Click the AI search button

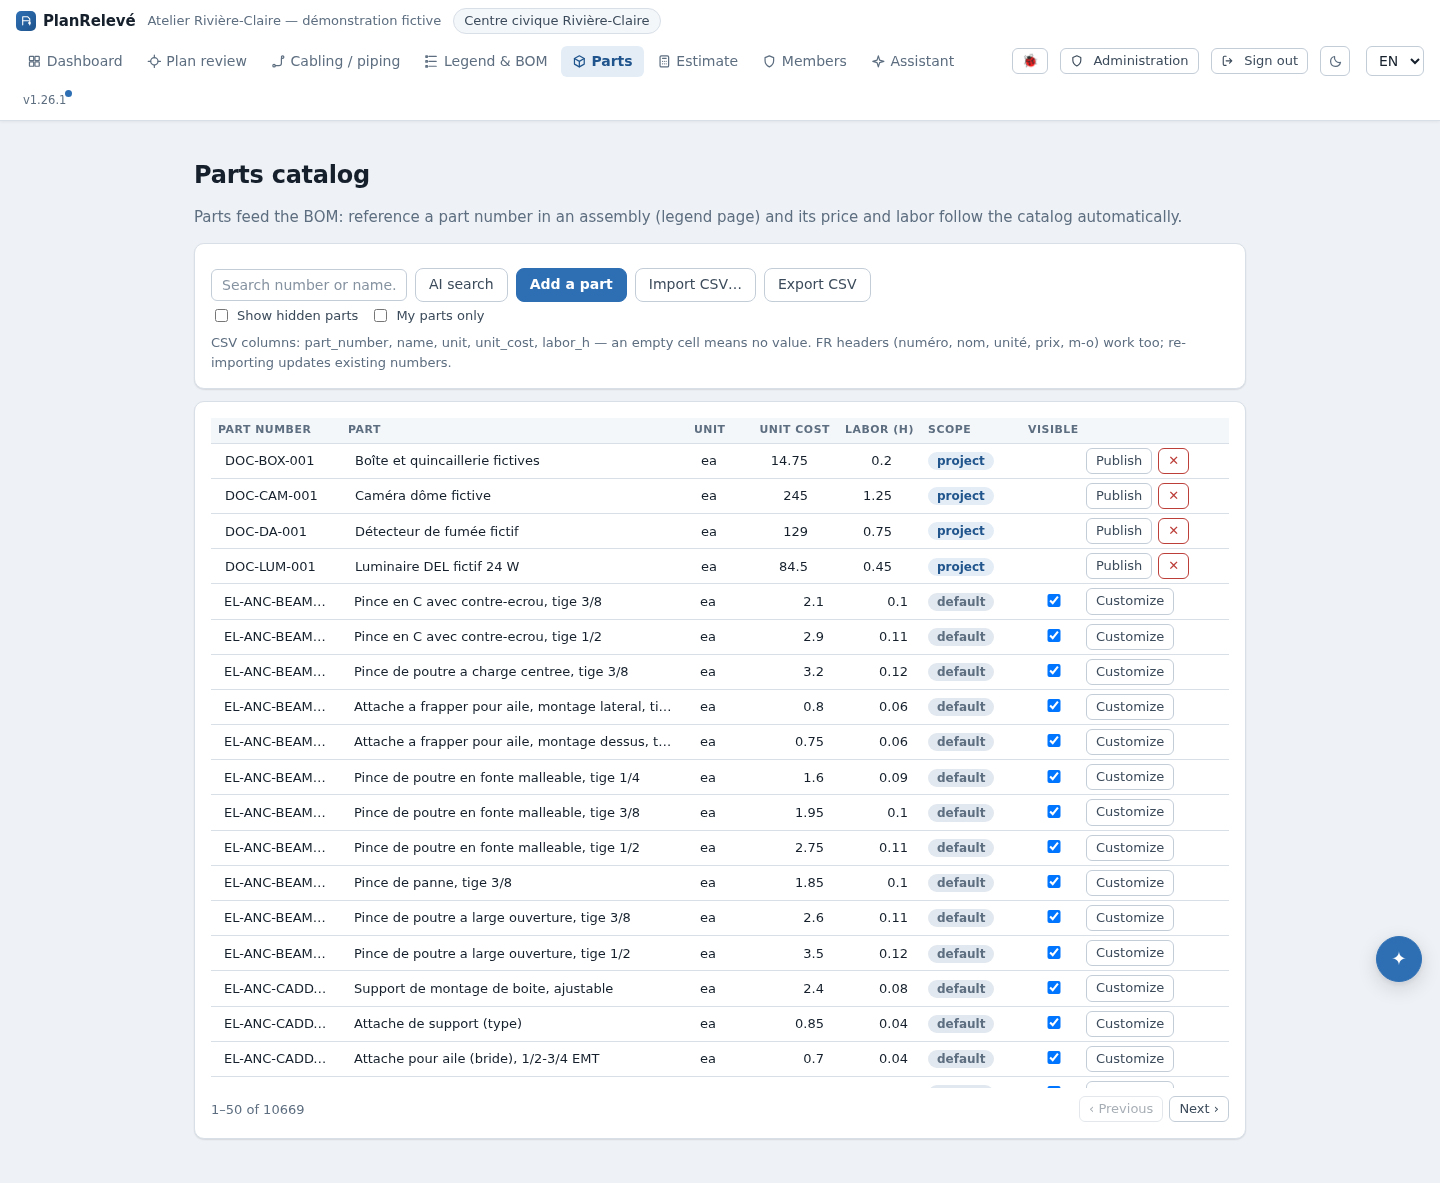point(461,285)
